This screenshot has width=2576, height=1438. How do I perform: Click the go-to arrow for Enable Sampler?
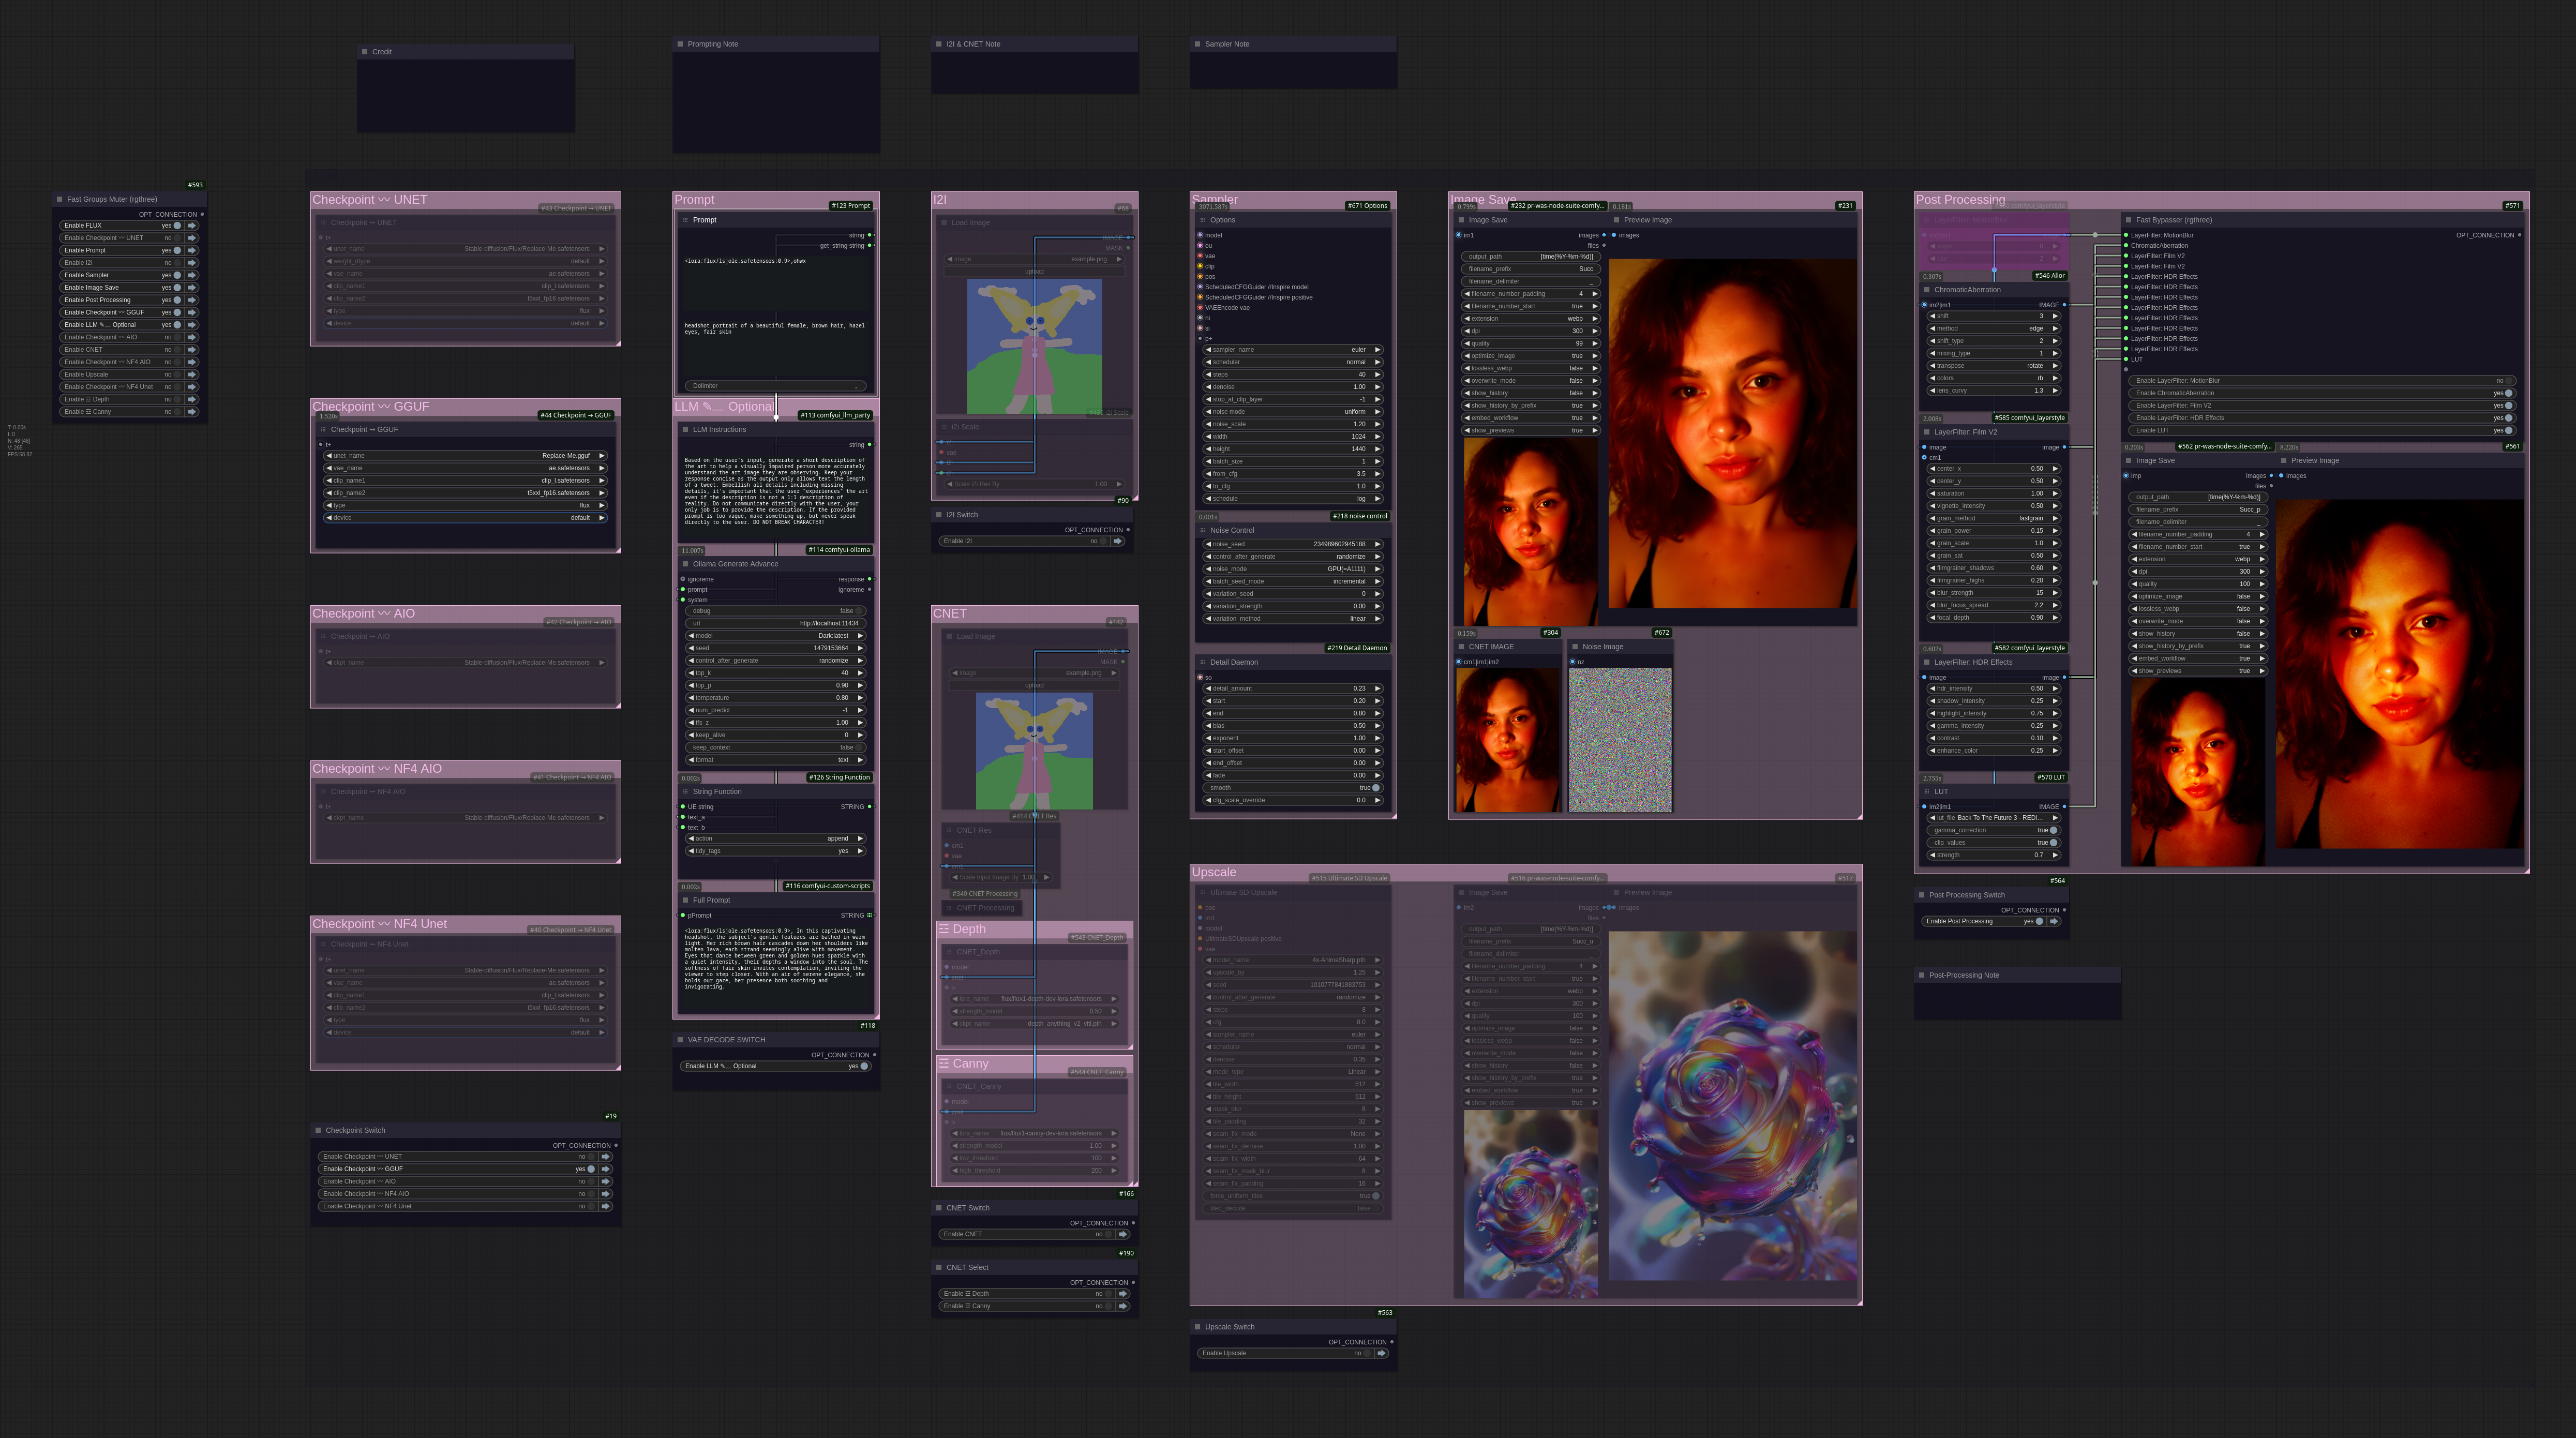click(192, 275)
